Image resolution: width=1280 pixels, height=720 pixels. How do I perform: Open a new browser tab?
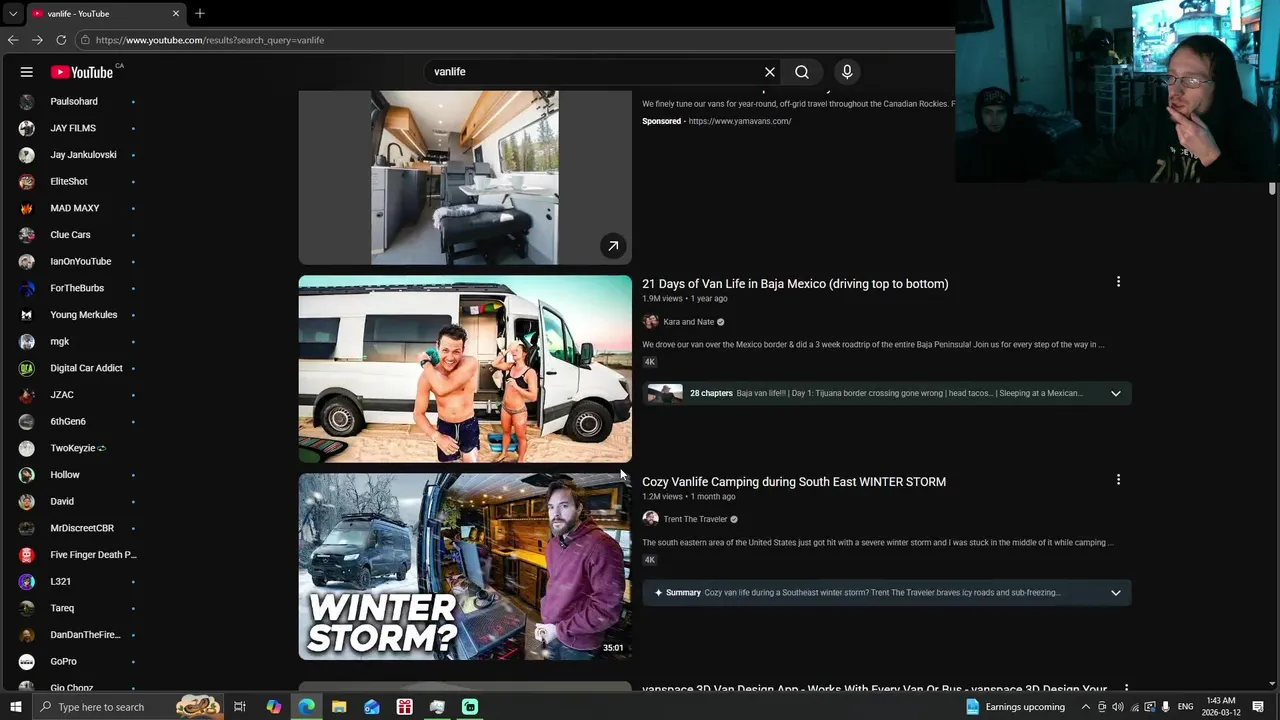point(200,13)
